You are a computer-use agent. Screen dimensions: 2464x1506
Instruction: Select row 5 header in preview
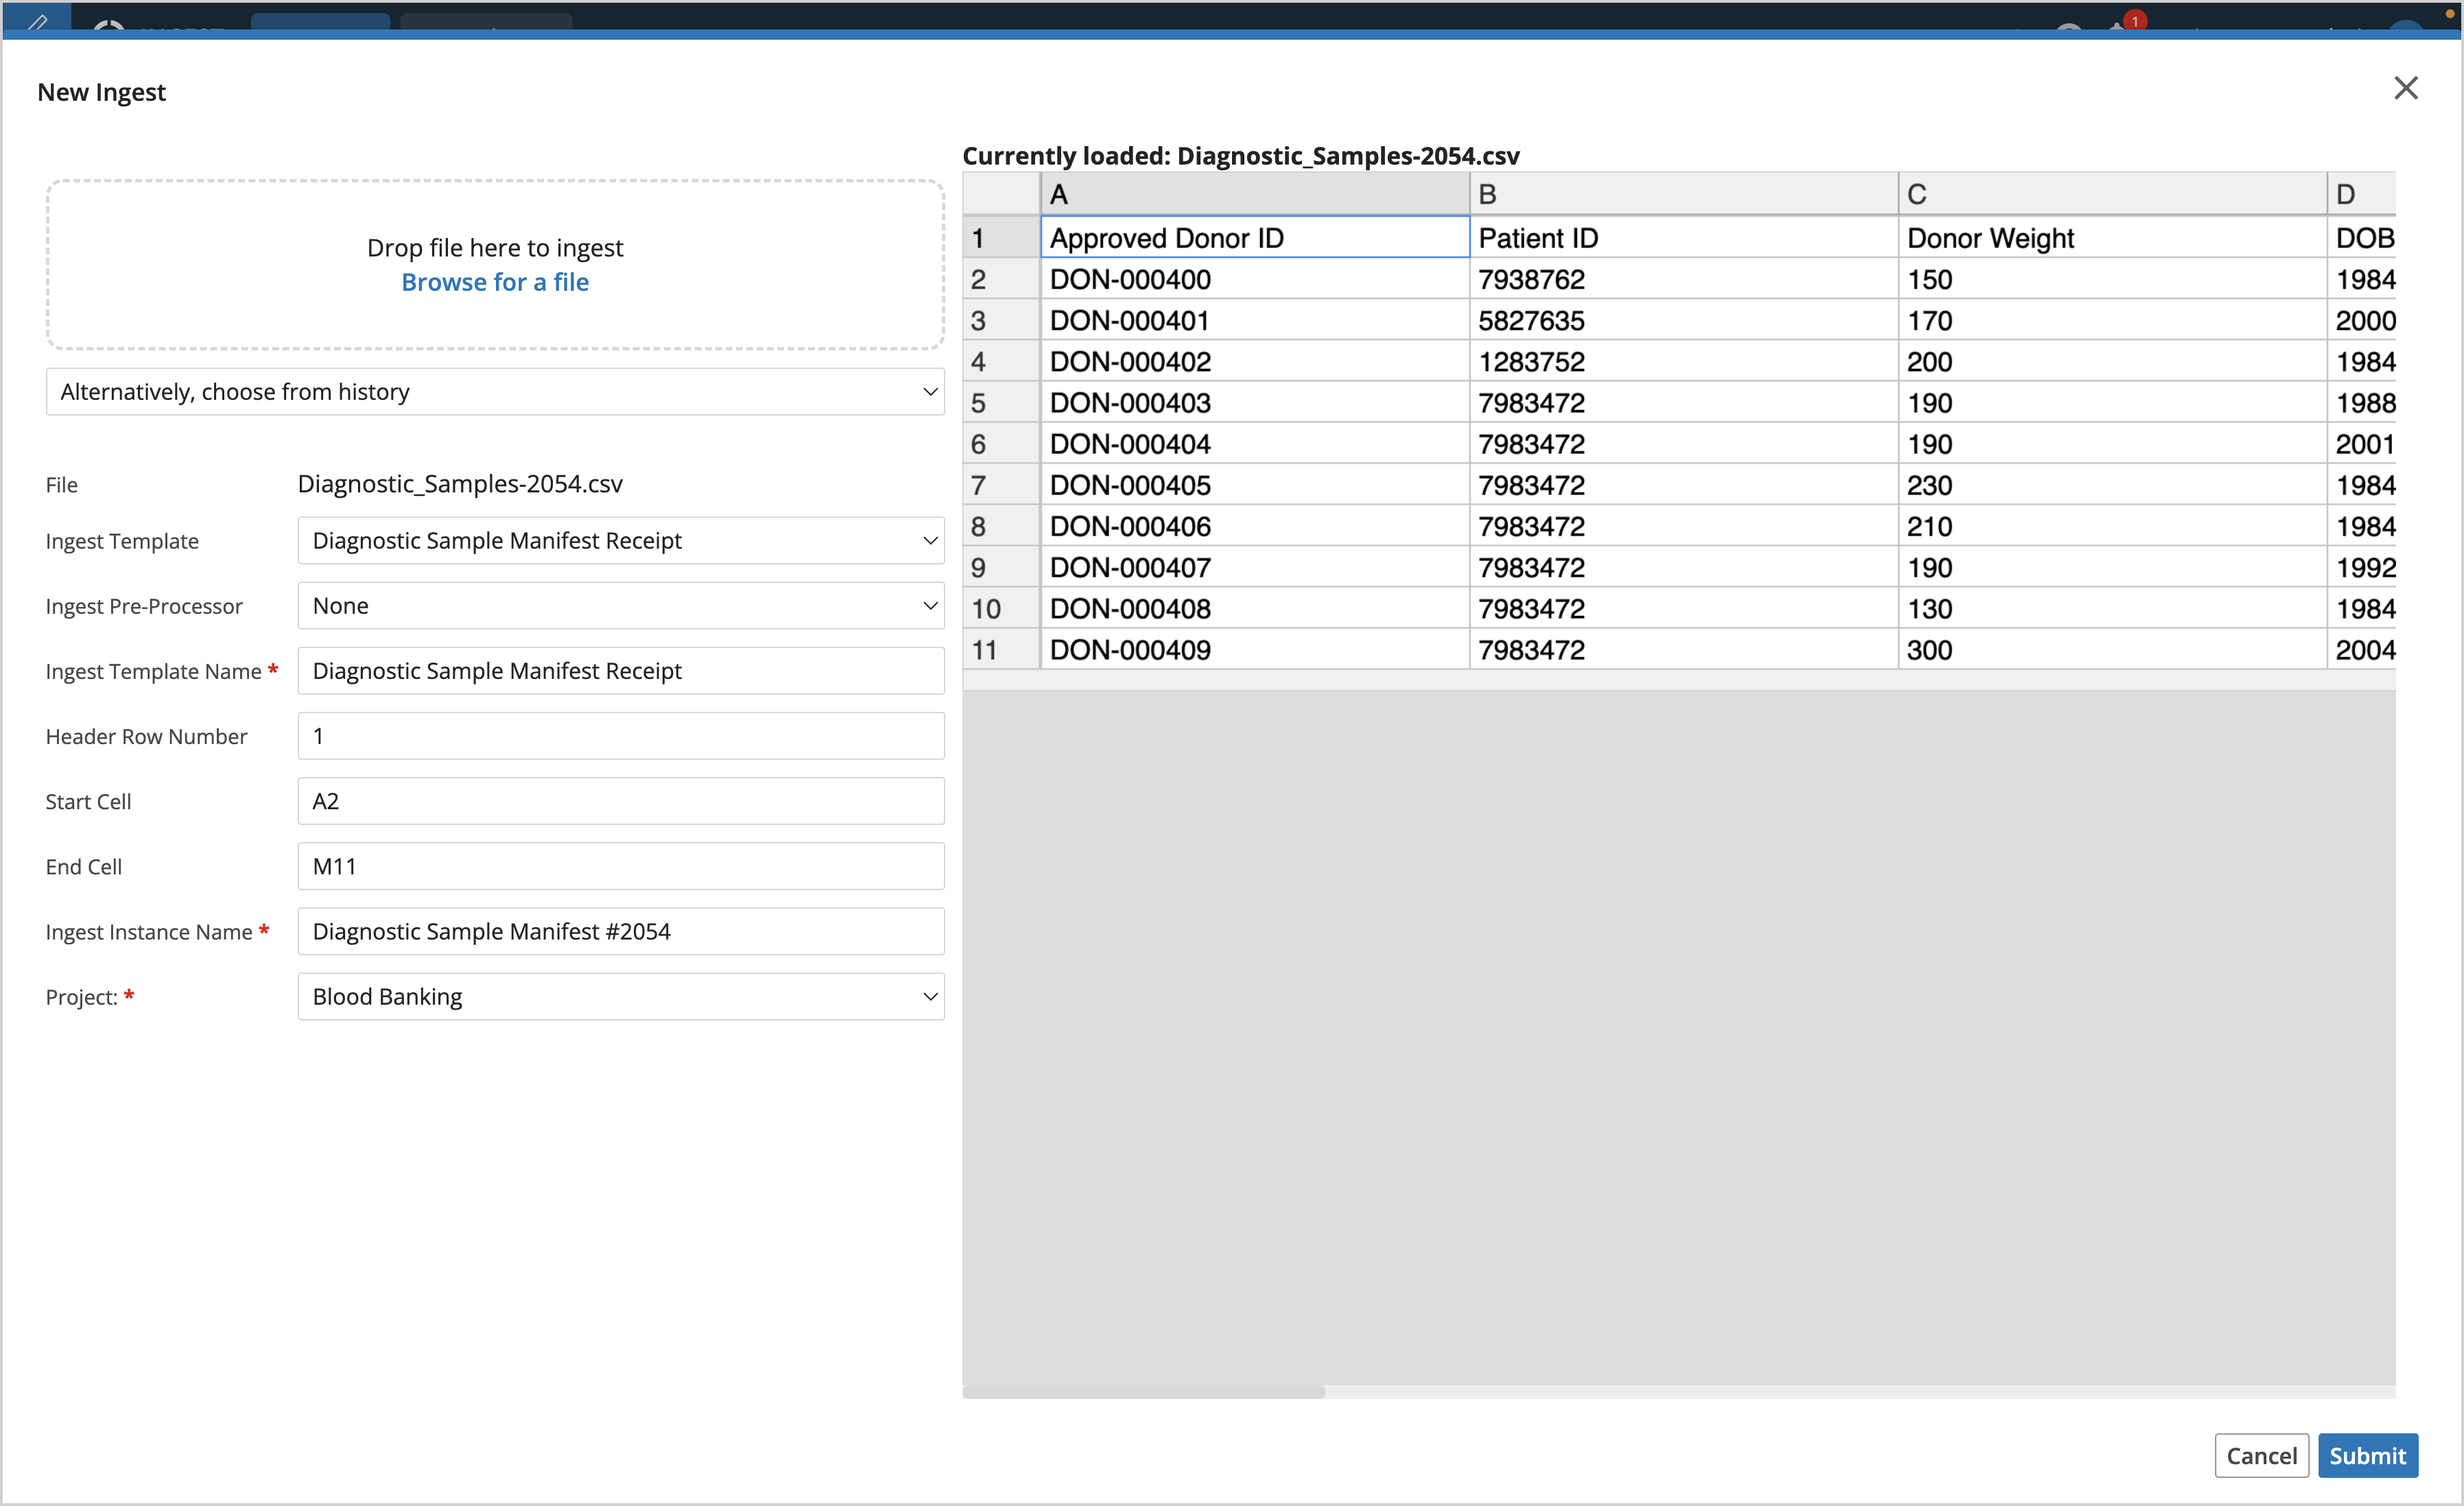click(1001, 403)
